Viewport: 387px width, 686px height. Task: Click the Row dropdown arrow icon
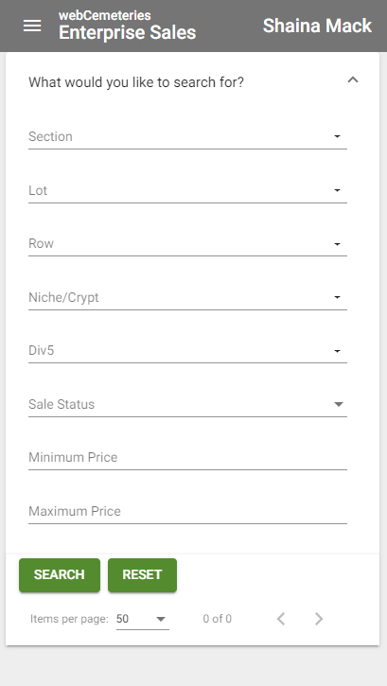coord(337,244)
